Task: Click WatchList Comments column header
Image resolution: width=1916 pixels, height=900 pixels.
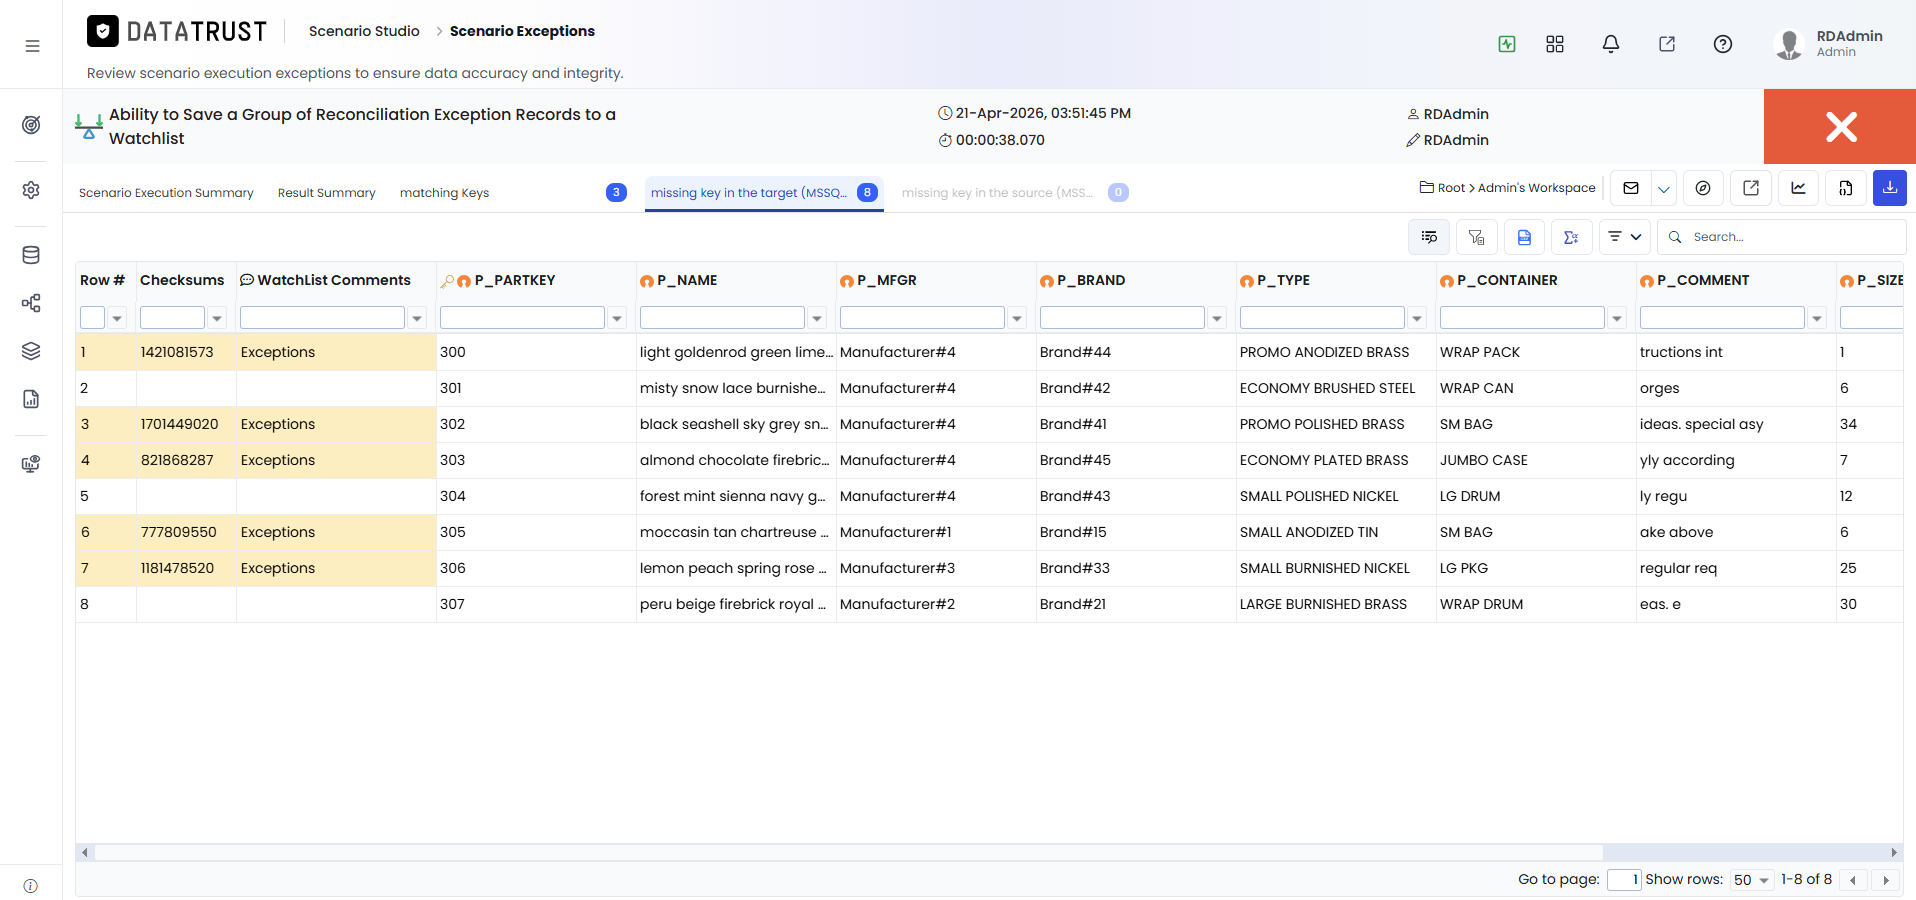Action: 334,280
